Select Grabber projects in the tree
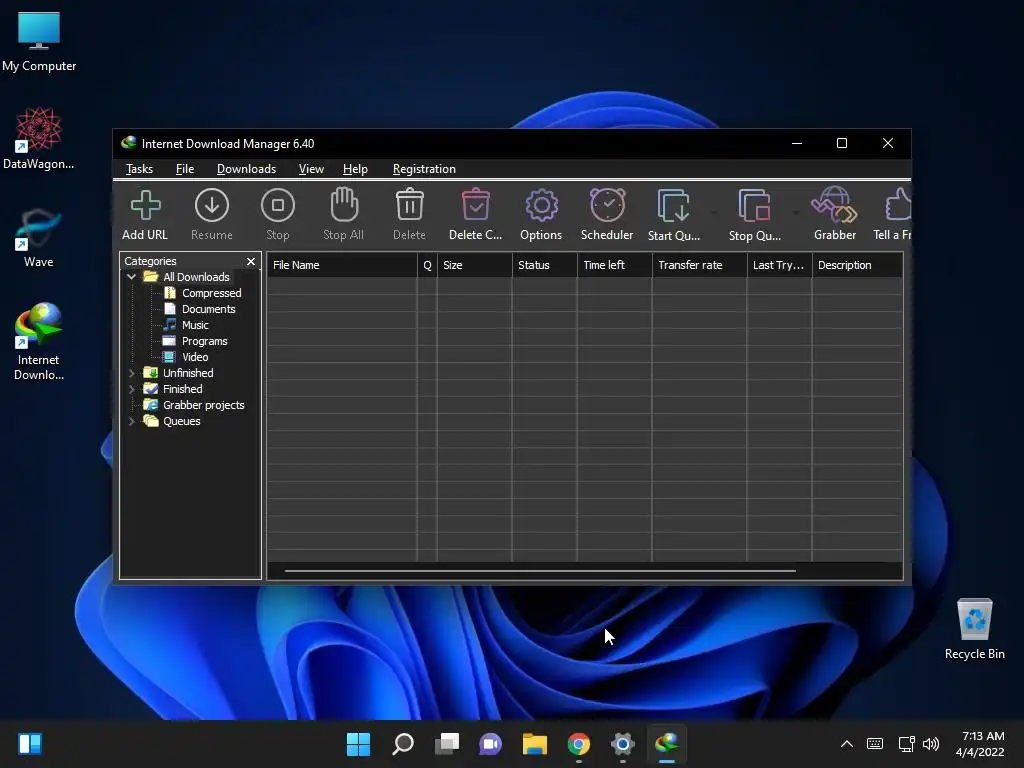 tap(203, 405)
